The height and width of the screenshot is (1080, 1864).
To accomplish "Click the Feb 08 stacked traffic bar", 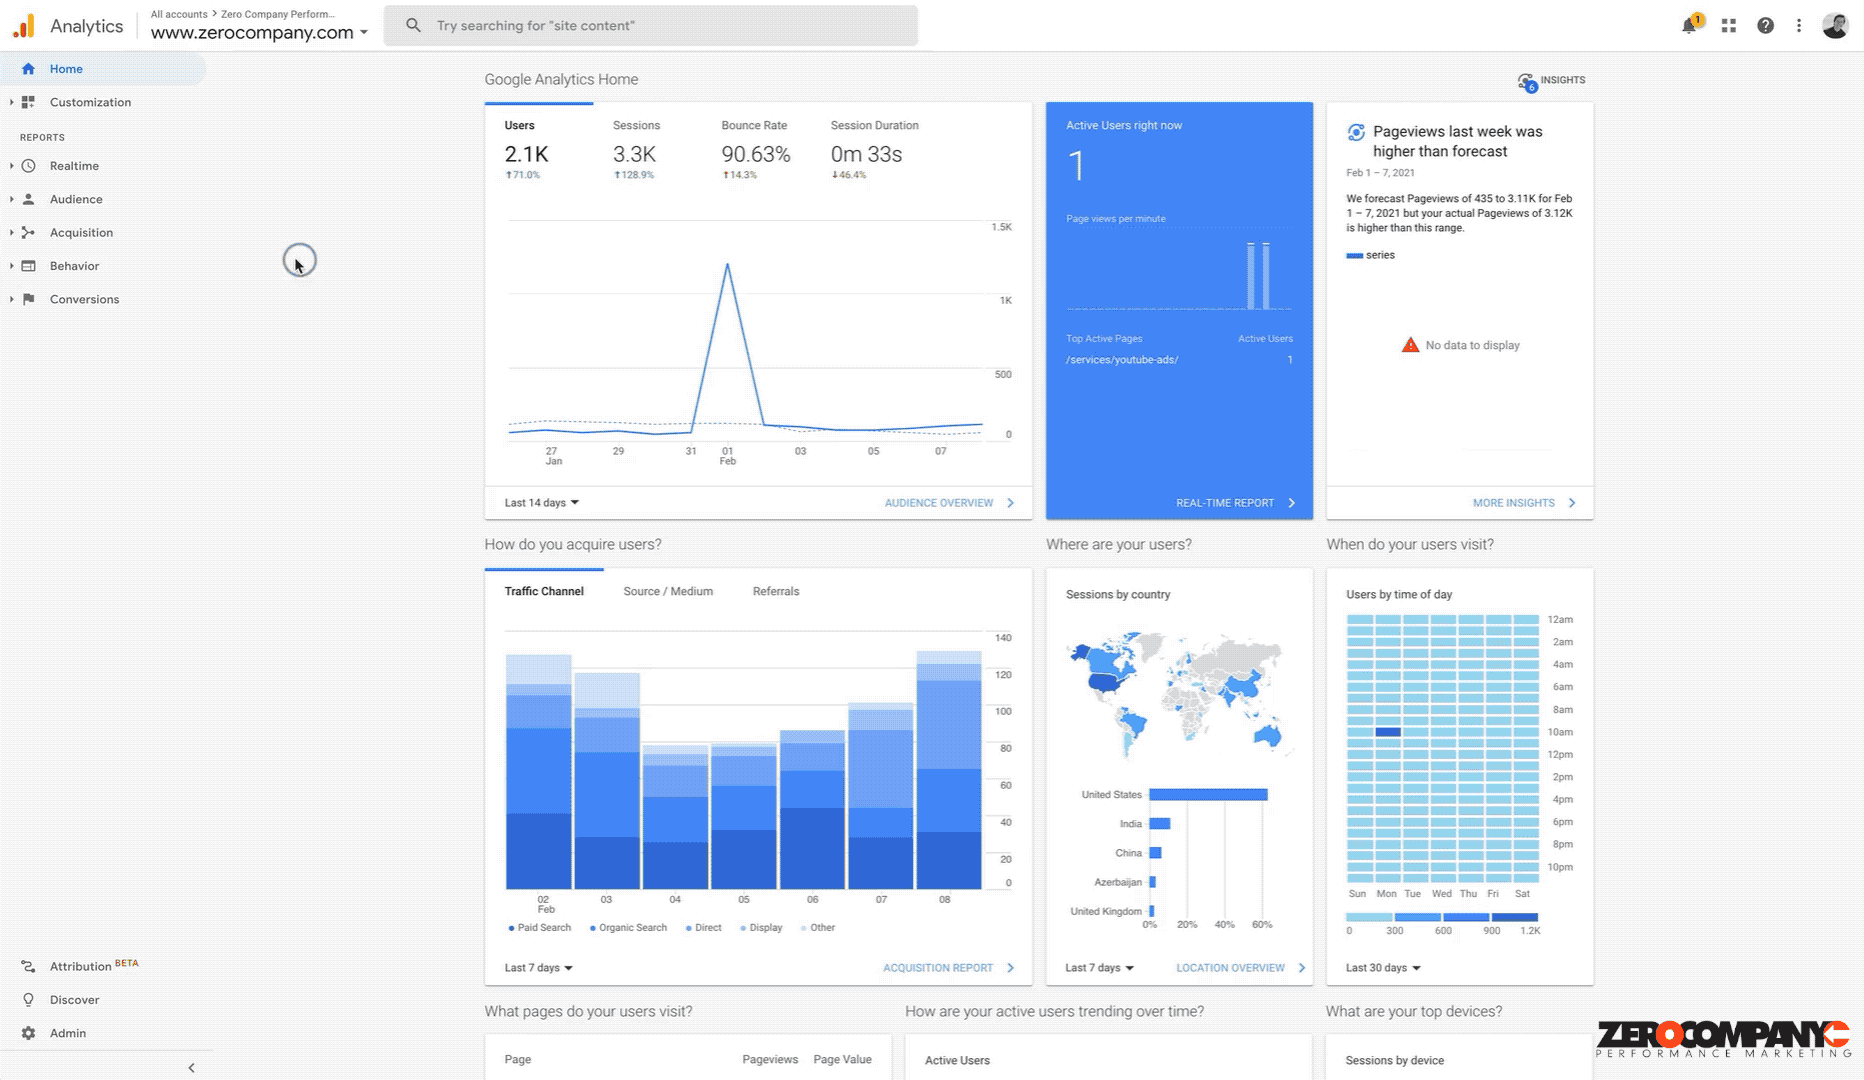I will [x=949, y=770].
